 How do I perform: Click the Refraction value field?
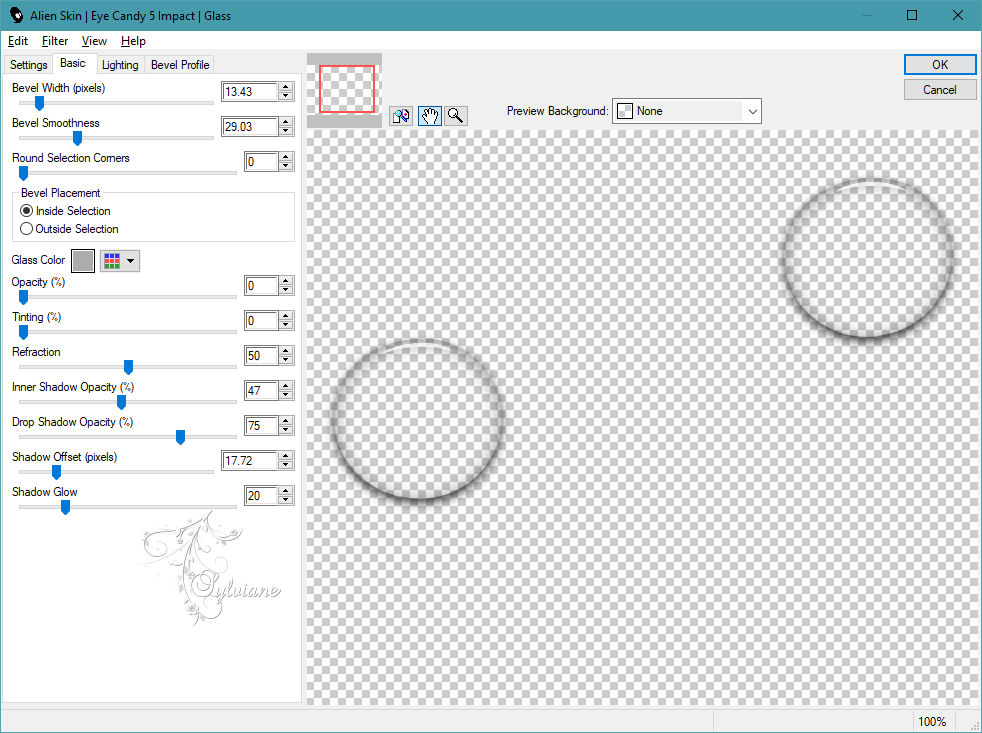click(x=261, y=356)
